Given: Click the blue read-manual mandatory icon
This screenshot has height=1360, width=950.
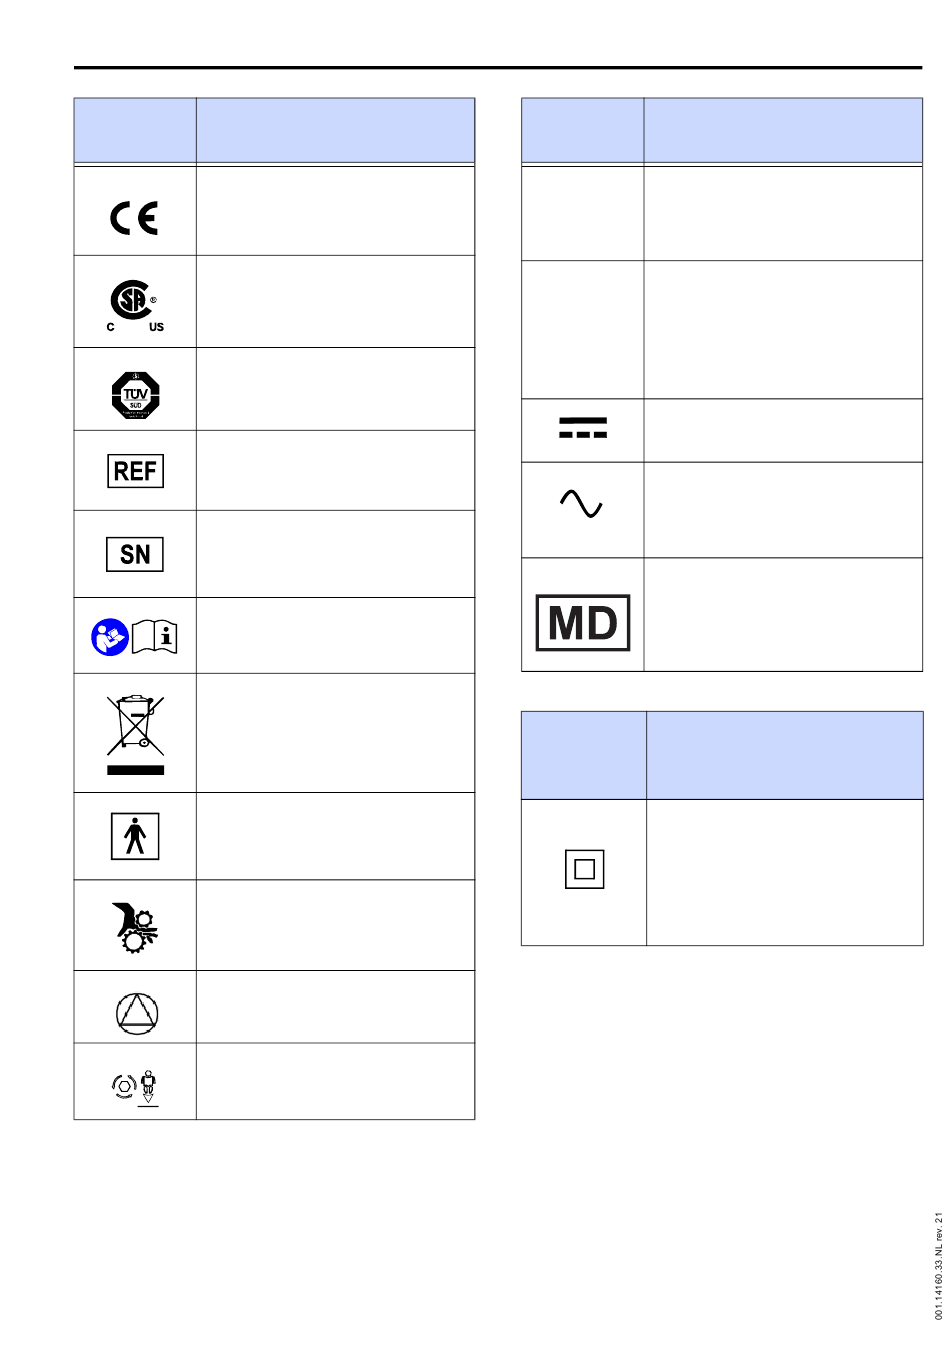Looking at the screenshot, I should [110, 637].
